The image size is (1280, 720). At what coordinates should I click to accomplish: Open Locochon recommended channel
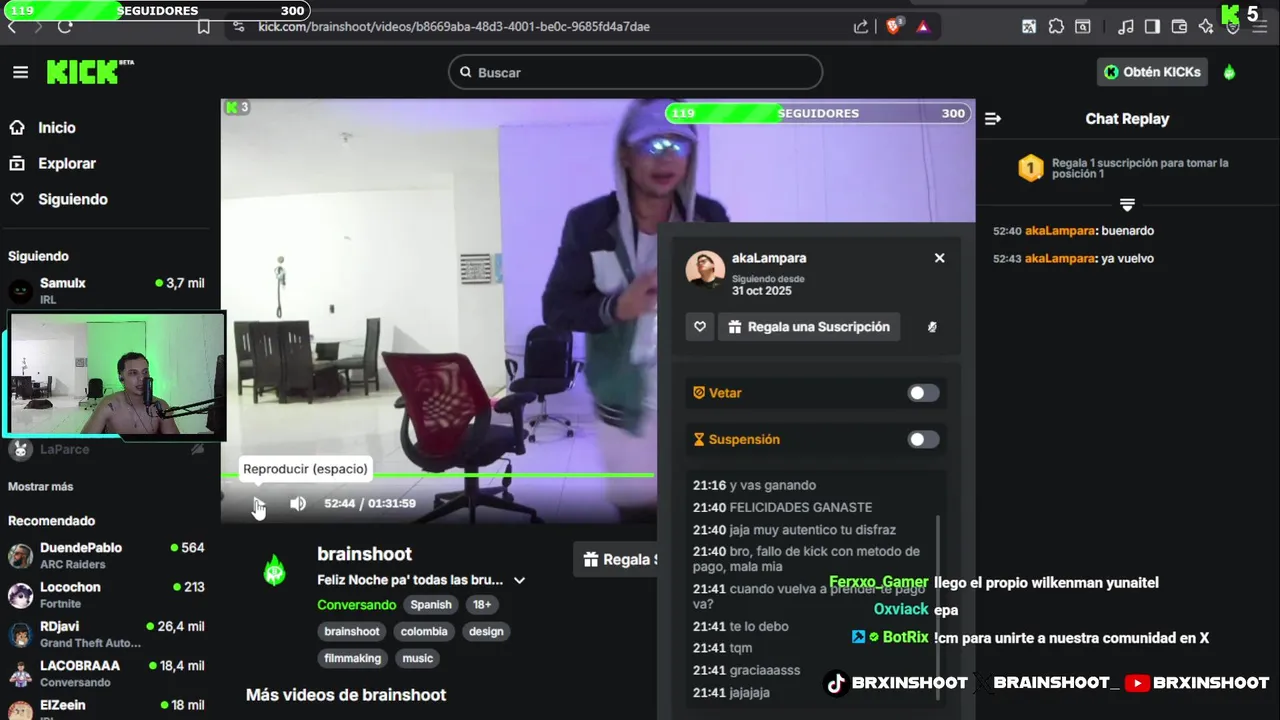pos(107,594)
